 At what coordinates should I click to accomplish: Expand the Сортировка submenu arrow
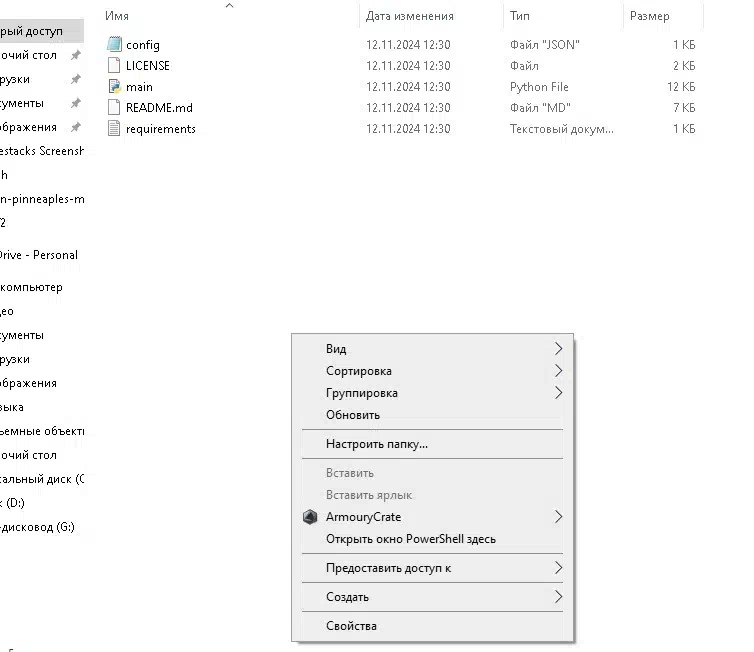[x=558, y=371]
